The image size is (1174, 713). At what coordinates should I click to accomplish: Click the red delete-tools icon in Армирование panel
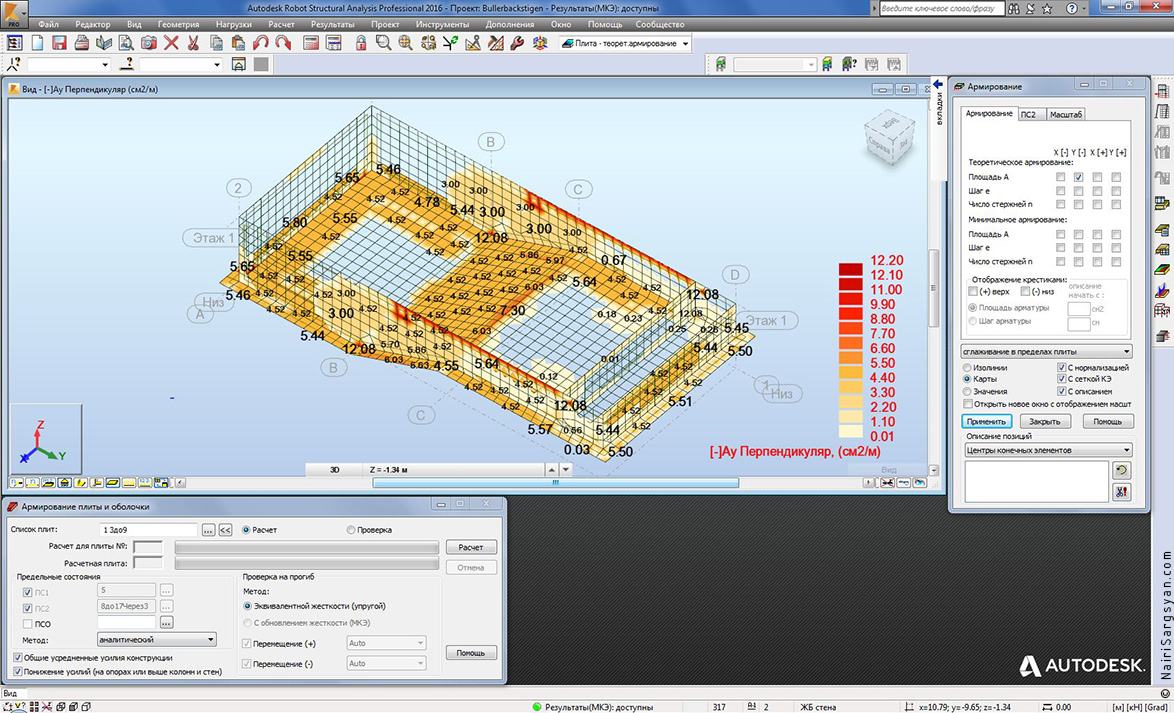click(x=1121, y=492)
